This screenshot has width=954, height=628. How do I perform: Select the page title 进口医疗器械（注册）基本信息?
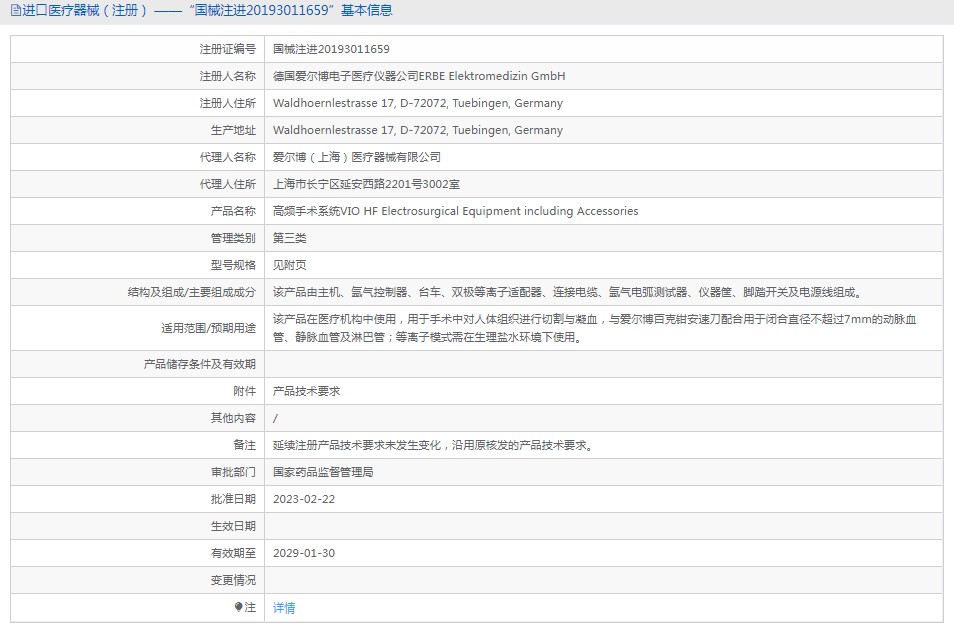pos(207,10)
